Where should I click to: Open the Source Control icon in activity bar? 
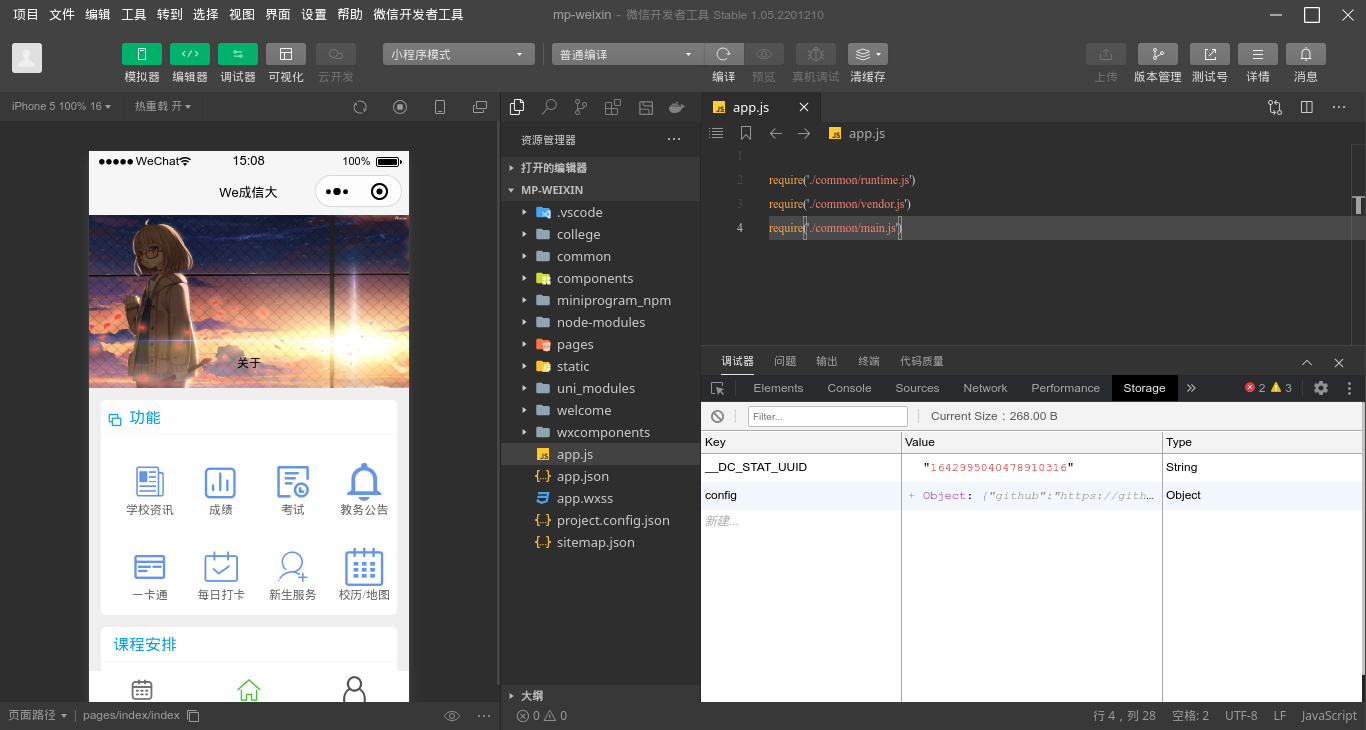(581, 107)
